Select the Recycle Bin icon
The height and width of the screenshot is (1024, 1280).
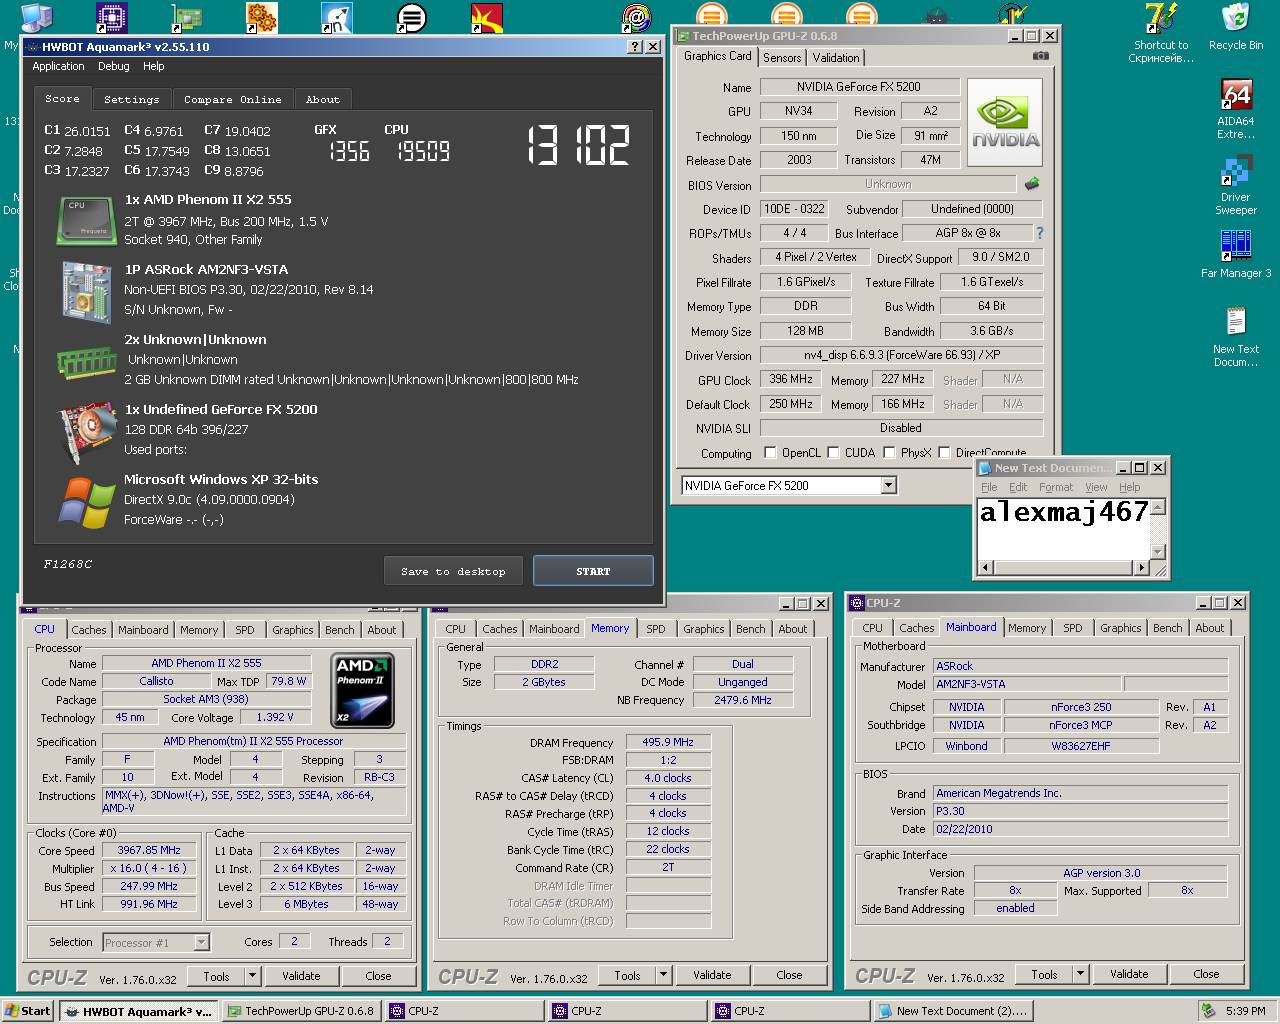(1236, 27)
